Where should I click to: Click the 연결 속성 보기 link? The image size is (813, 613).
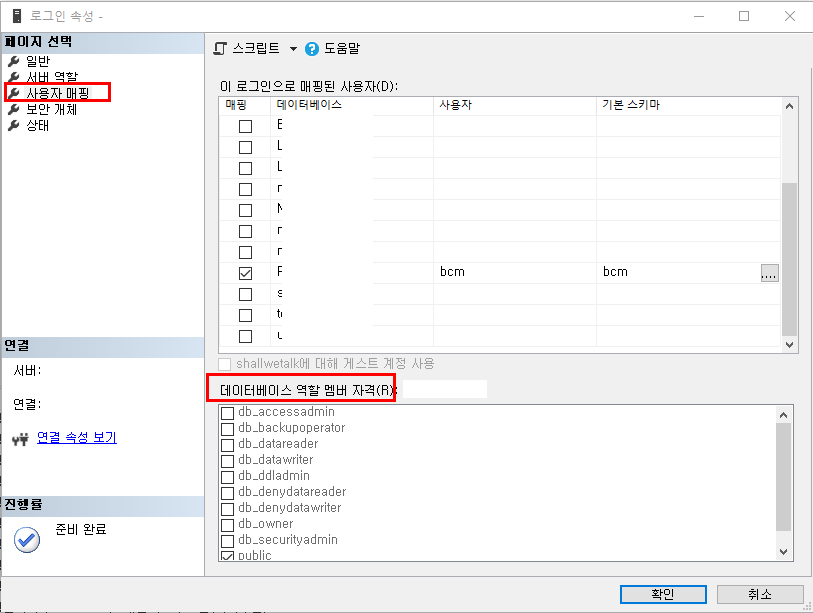click(77, 437)
